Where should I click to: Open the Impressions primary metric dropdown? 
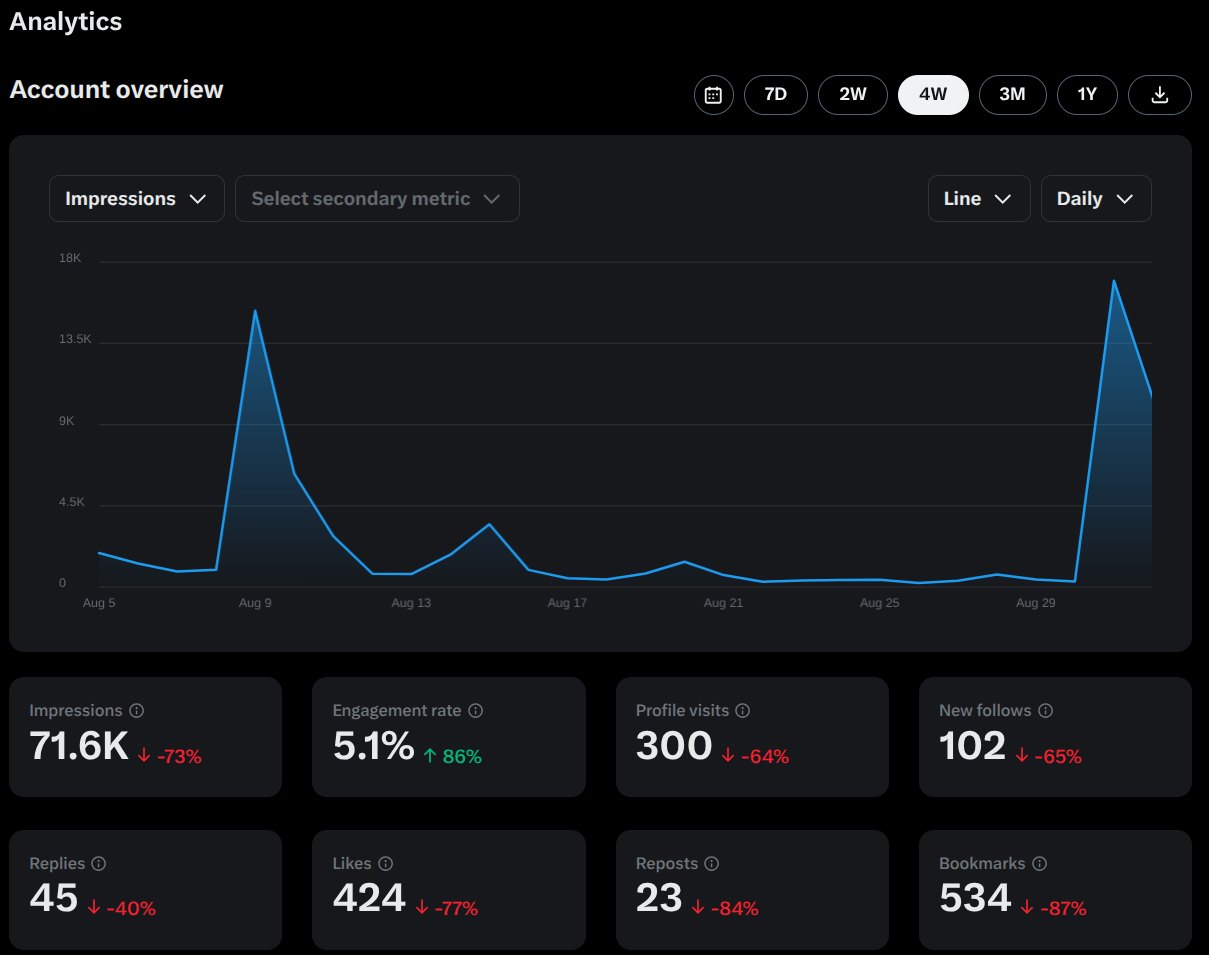[137, 199]
